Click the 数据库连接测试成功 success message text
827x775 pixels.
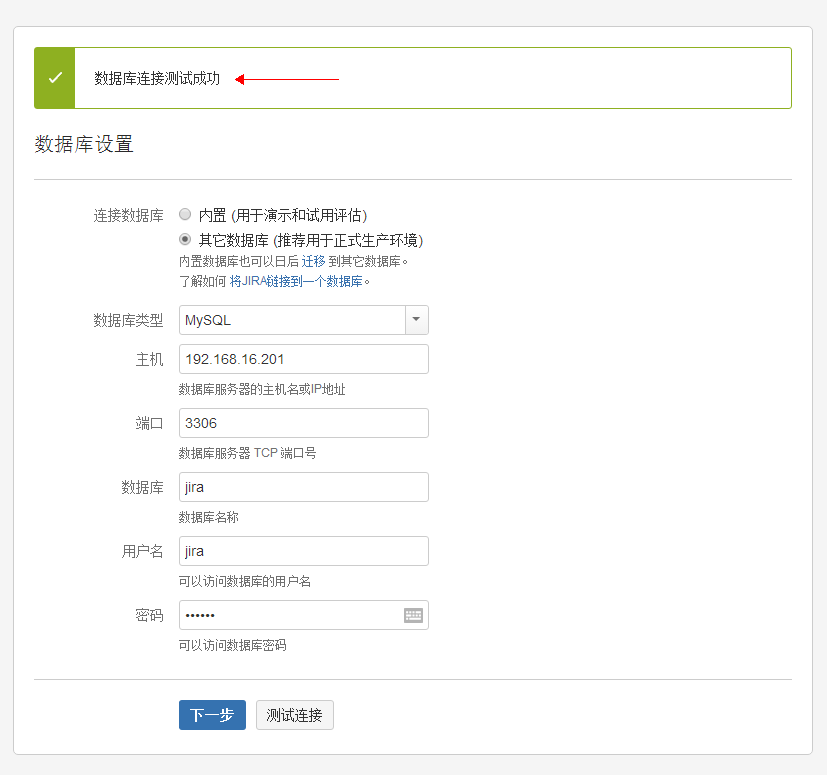157,79
